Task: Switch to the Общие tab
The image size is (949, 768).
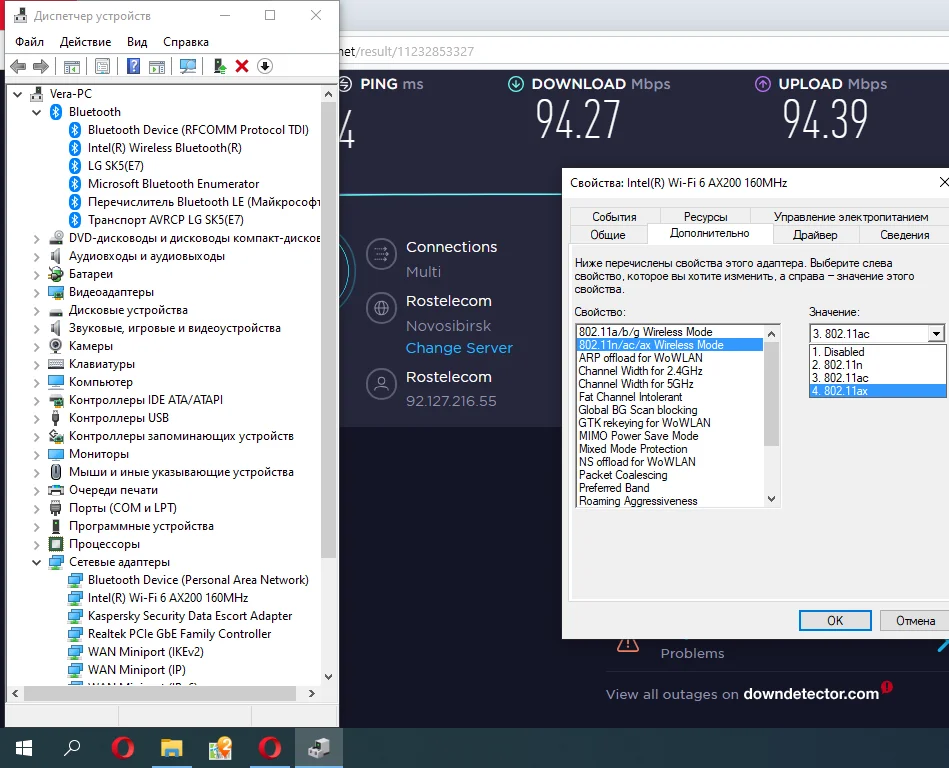Action: pyautogui.click(x=608, y=235)
